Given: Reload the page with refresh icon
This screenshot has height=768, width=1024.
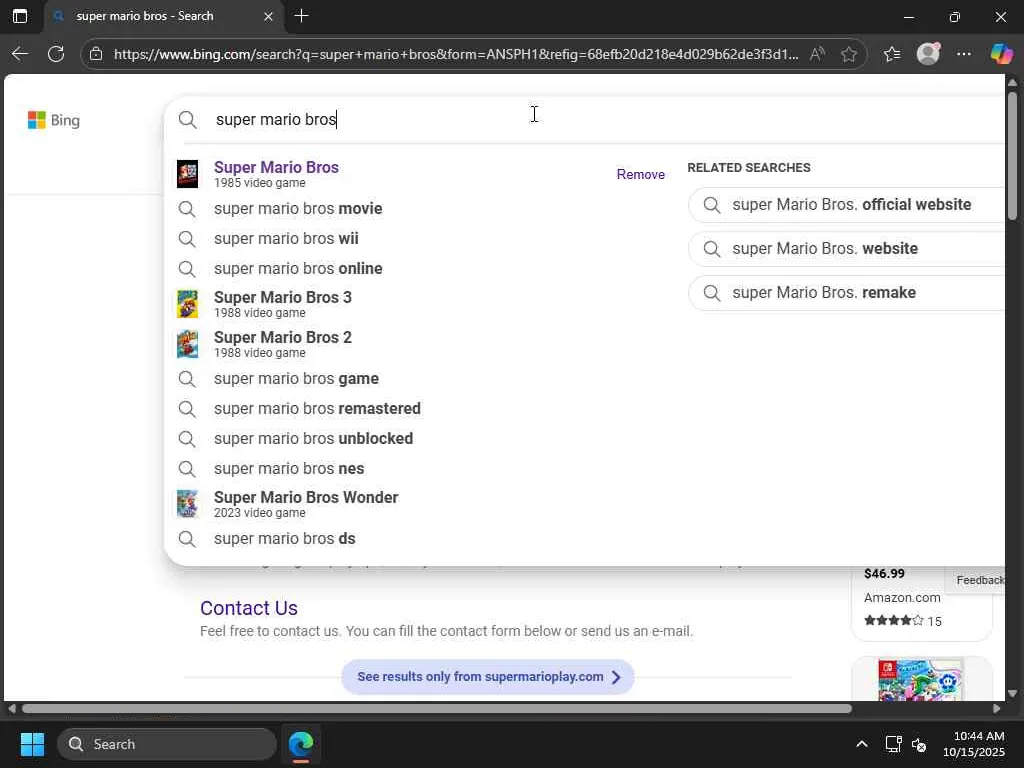Looking at the screenshot, I should click(x=56, y=54).
